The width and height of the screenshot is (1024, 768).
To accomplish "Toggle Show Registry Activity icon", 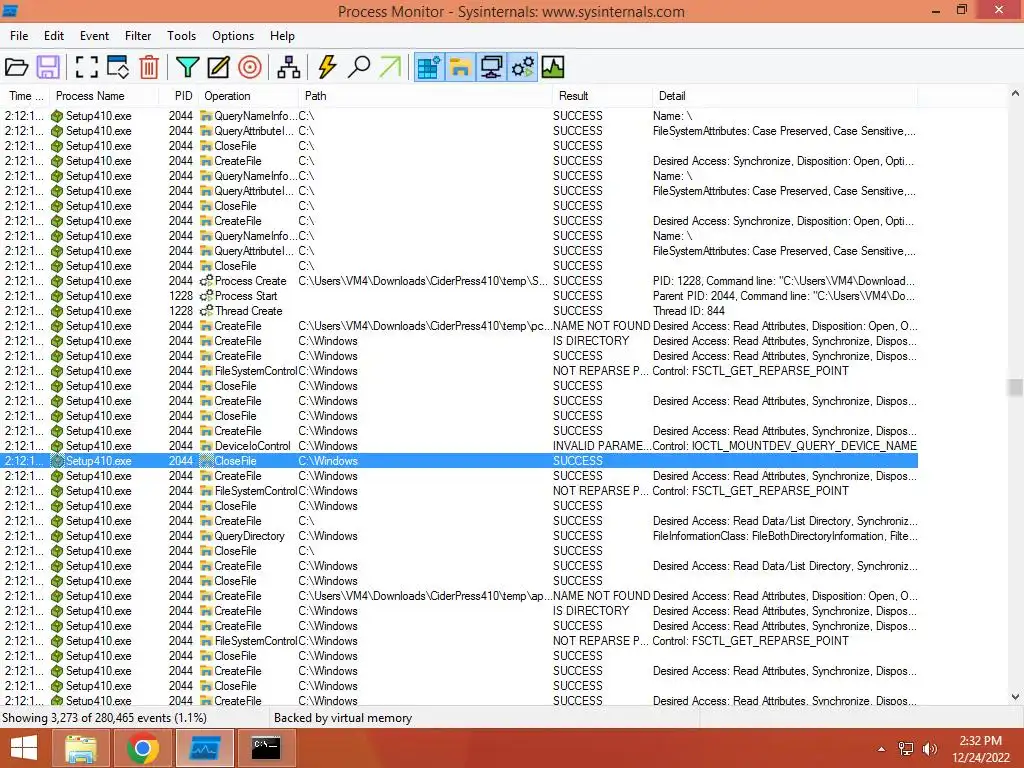I will click(x=429, y=67).
